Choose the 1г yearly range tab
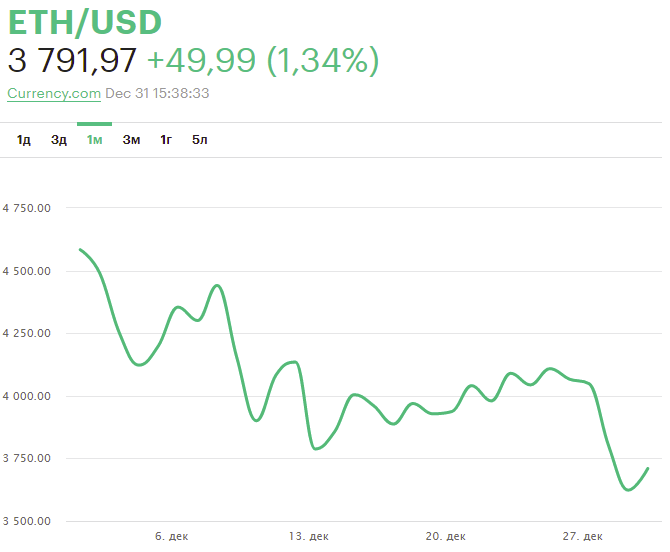Viewport: 670px width, 552px height. (166, 139)
